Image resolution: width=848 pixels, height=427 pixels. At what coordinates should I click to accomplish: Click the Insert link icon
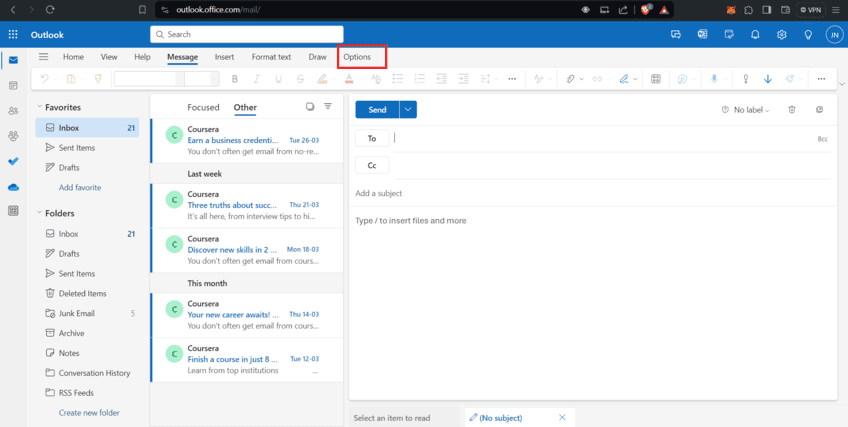(598, 79)
